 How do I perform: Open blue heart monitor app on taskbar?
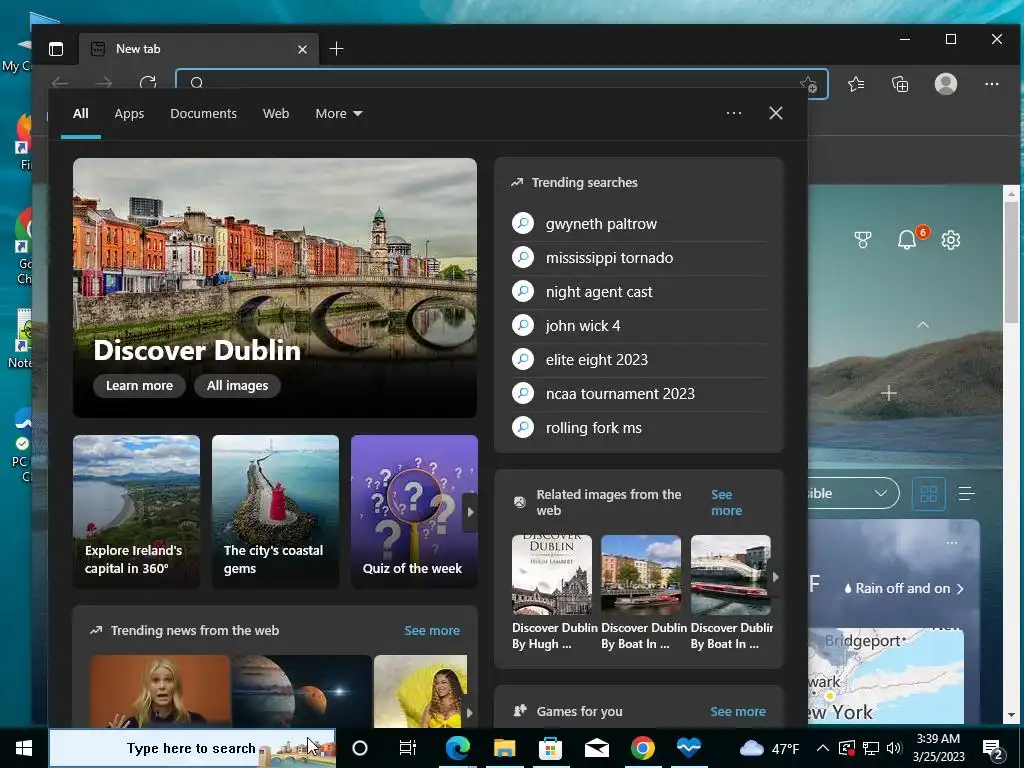point(689,748)
